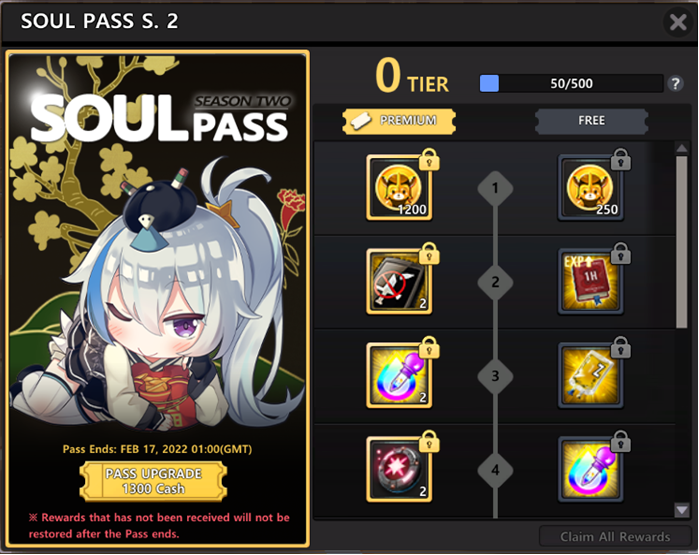Image resolution: width=699 pixels, height=555 pixels.
Task: Click free tier 3 golden ticket reward
Action: pos(591,376)
